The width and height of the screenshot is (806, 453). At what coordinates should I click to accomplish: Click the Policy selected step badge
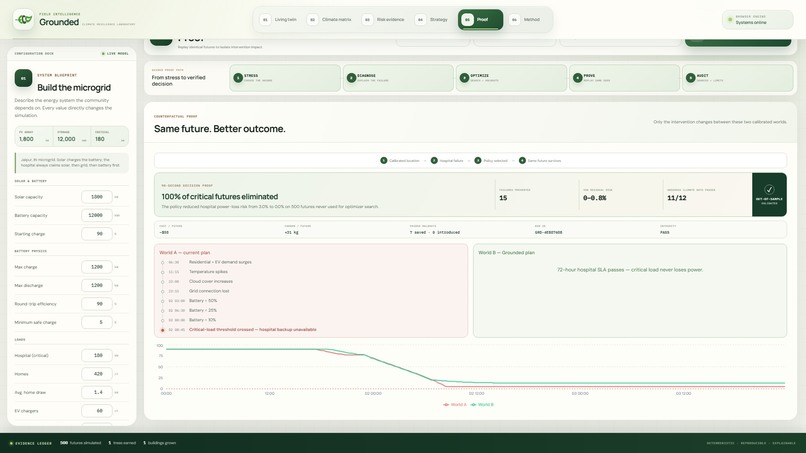[x=478, y=160]
